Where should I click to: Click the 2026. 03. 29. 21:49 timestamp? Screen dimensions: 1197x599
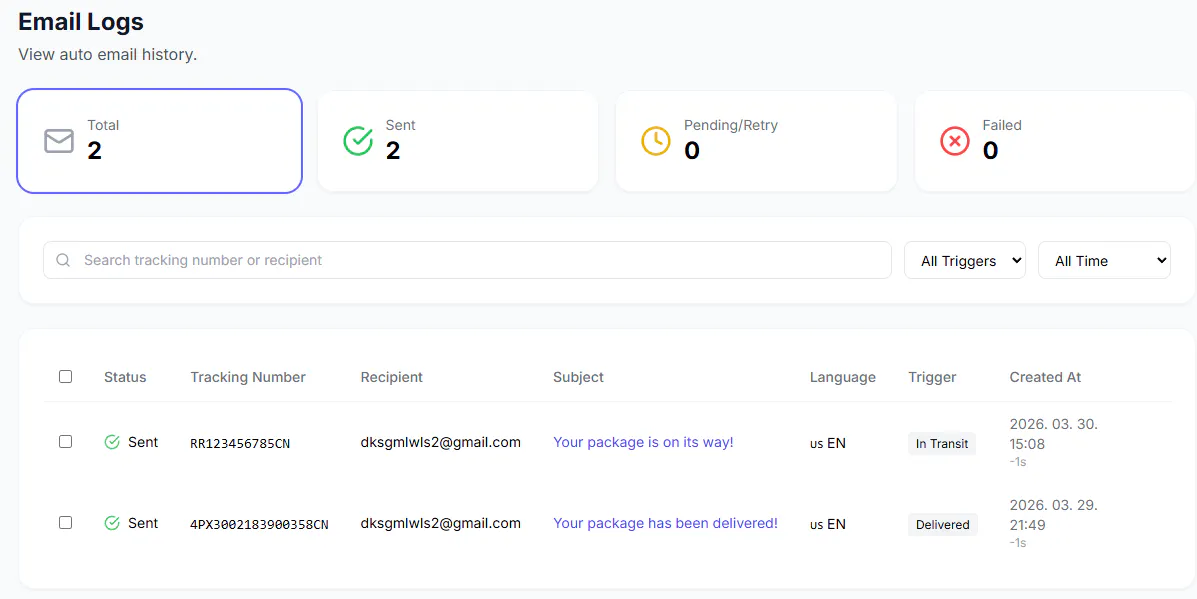[x=1053, y=514]
